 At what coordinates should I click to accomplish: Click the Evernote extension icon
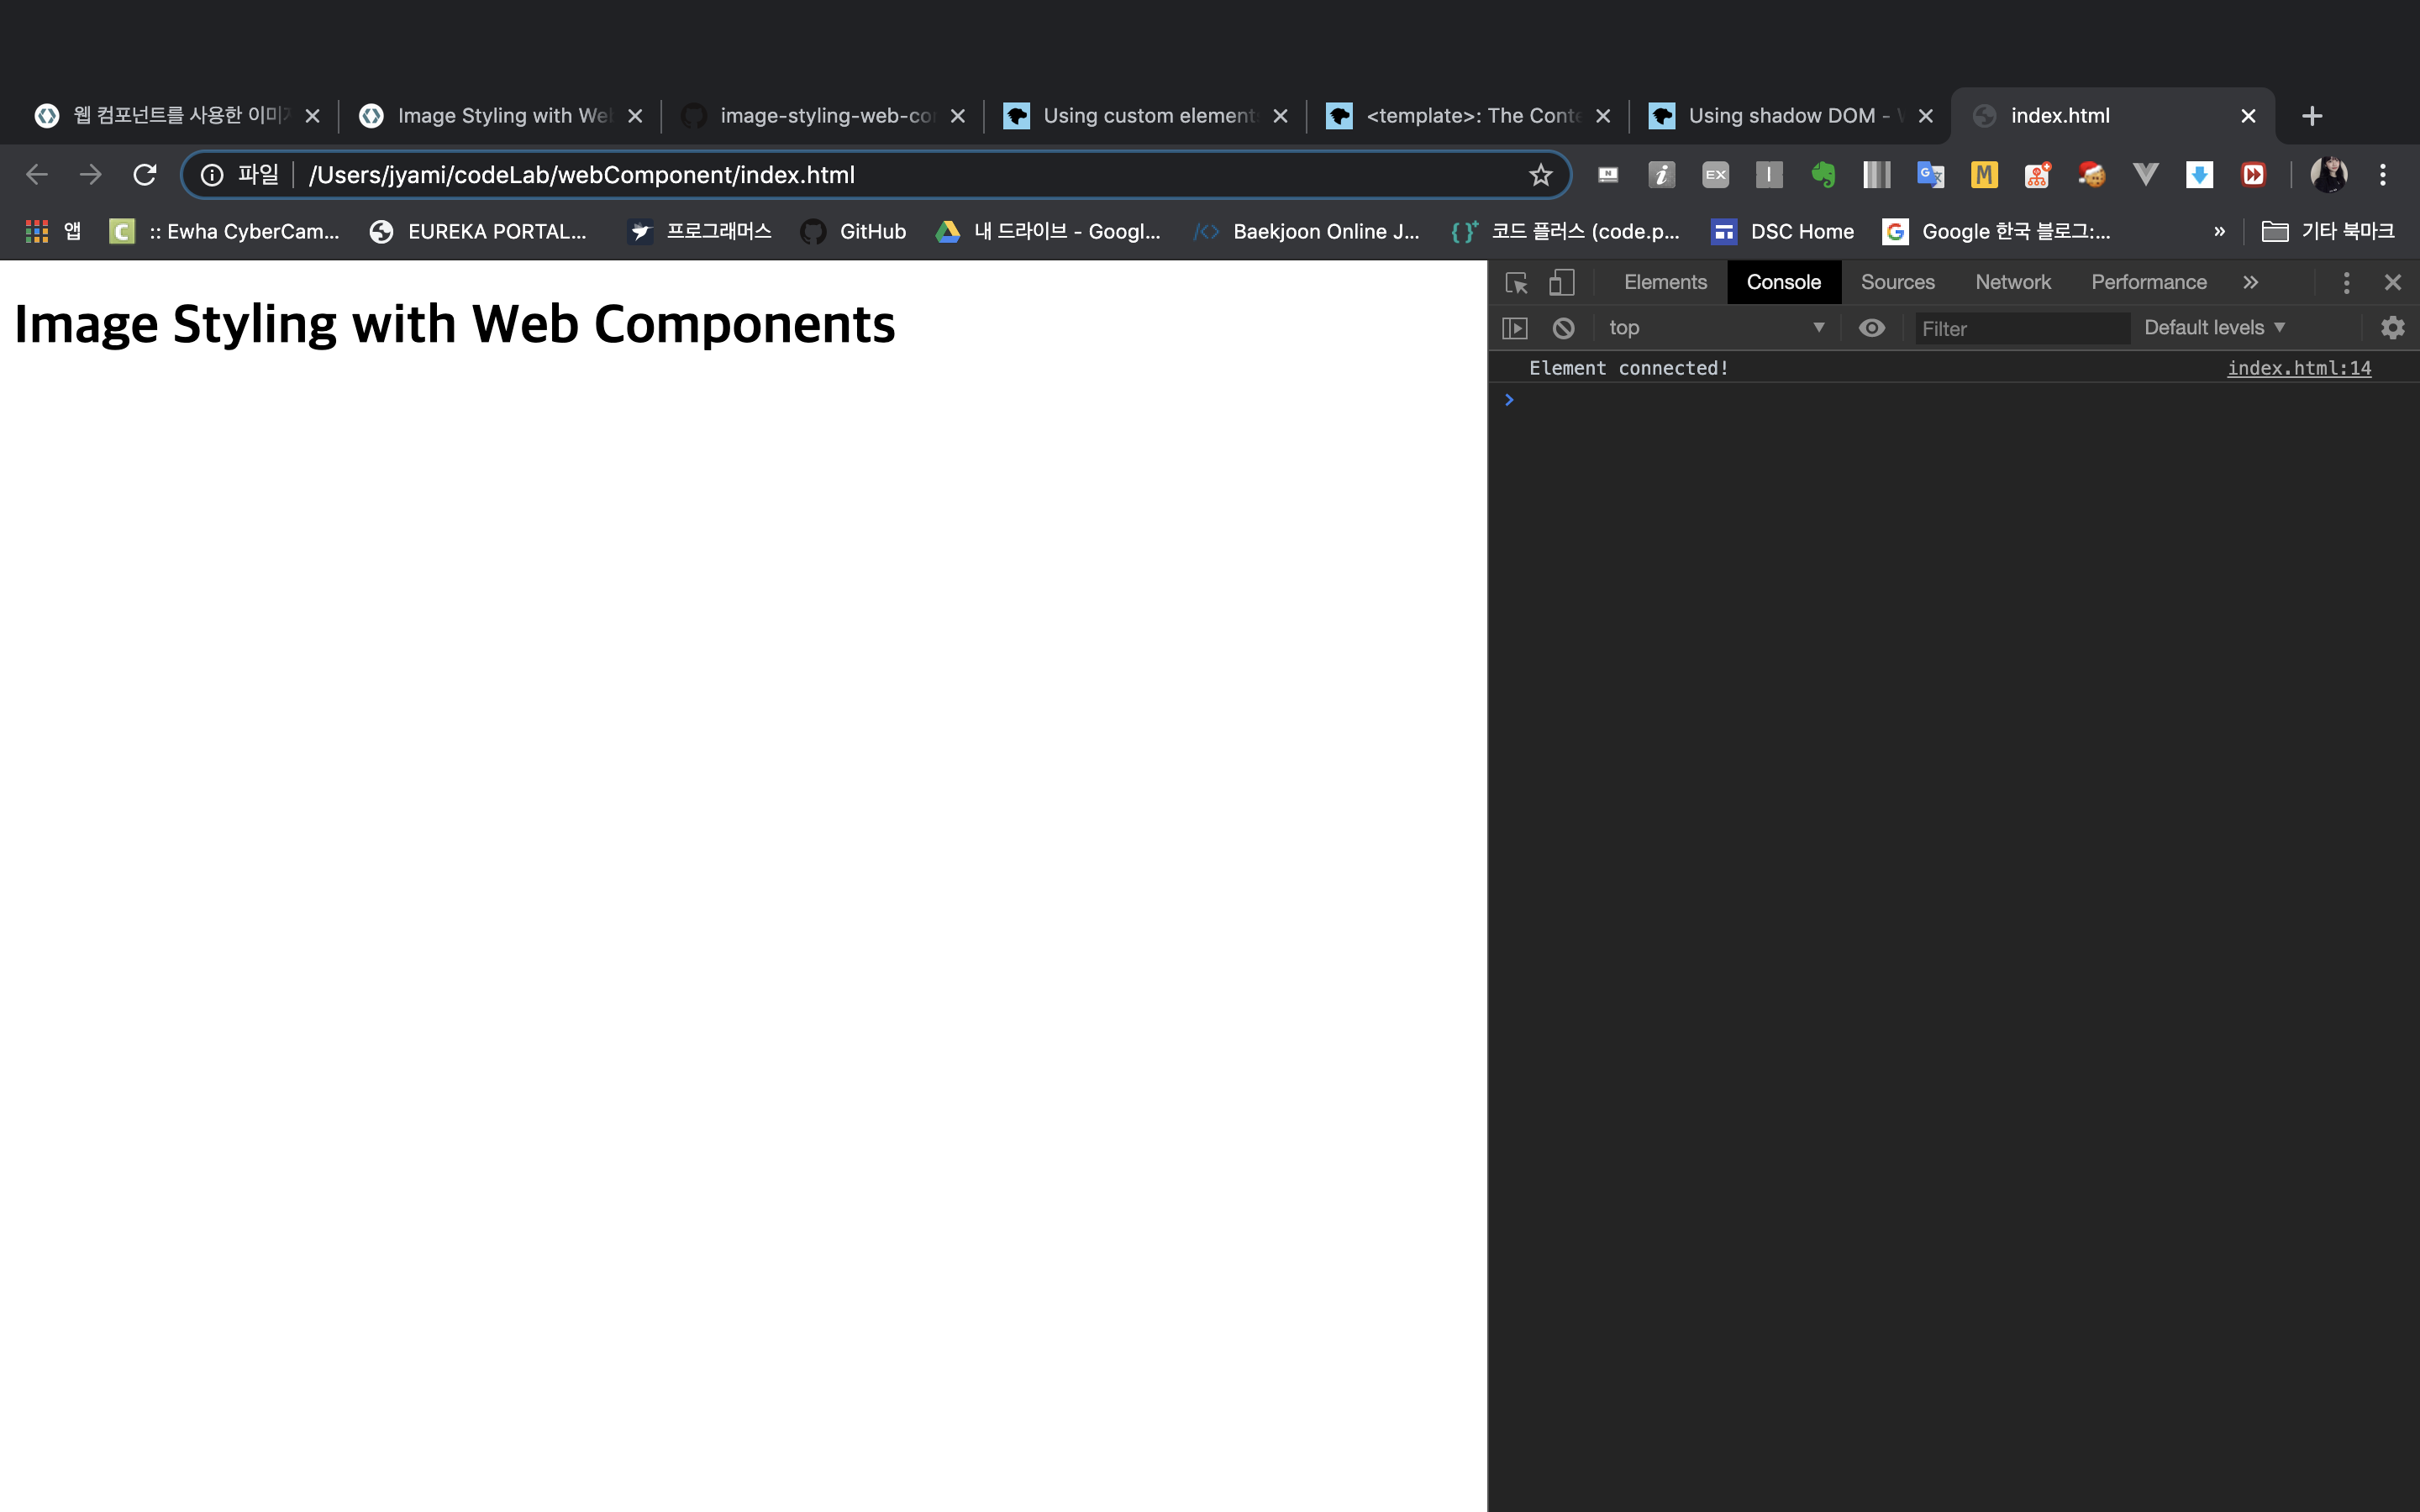pyautogui.click(x=1823, y=175)
